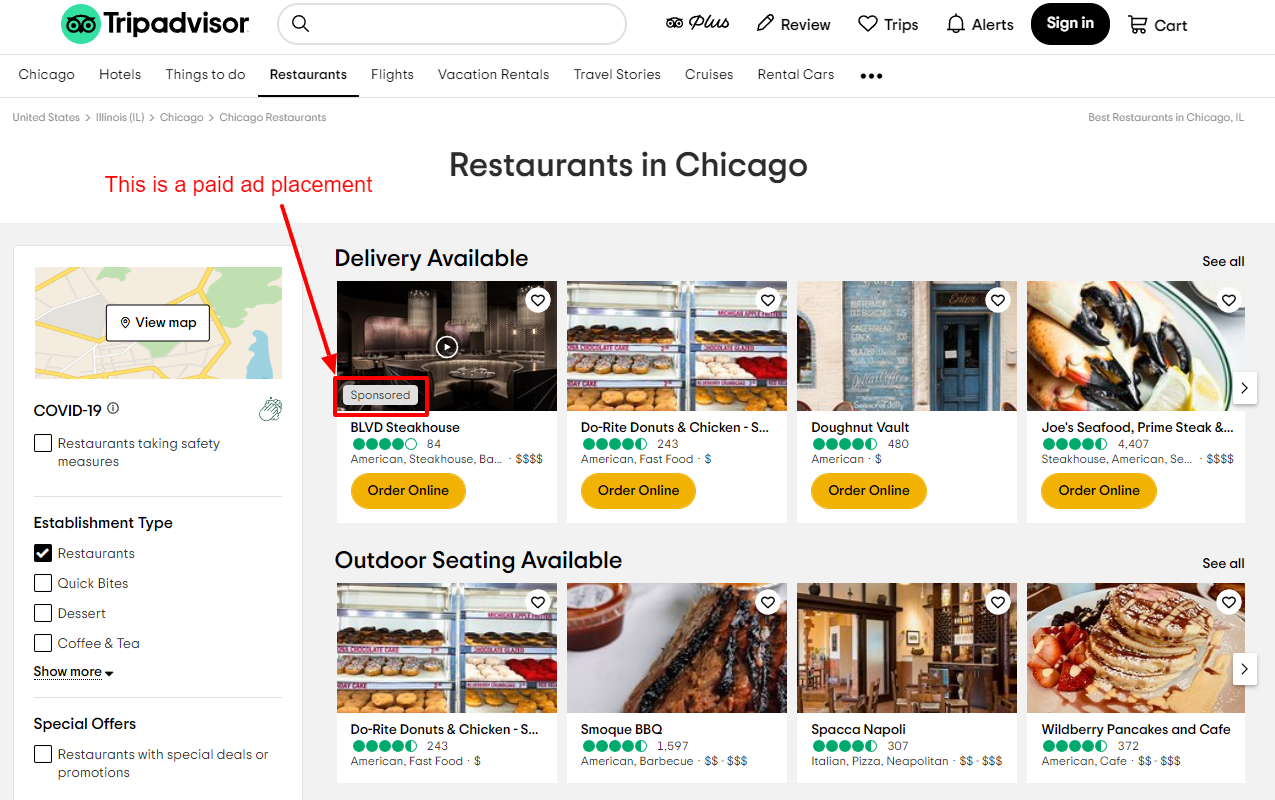Click Illinois (IL) breadcrumb link
Screen dimensions: 1275x800
[x=120, y=118]
